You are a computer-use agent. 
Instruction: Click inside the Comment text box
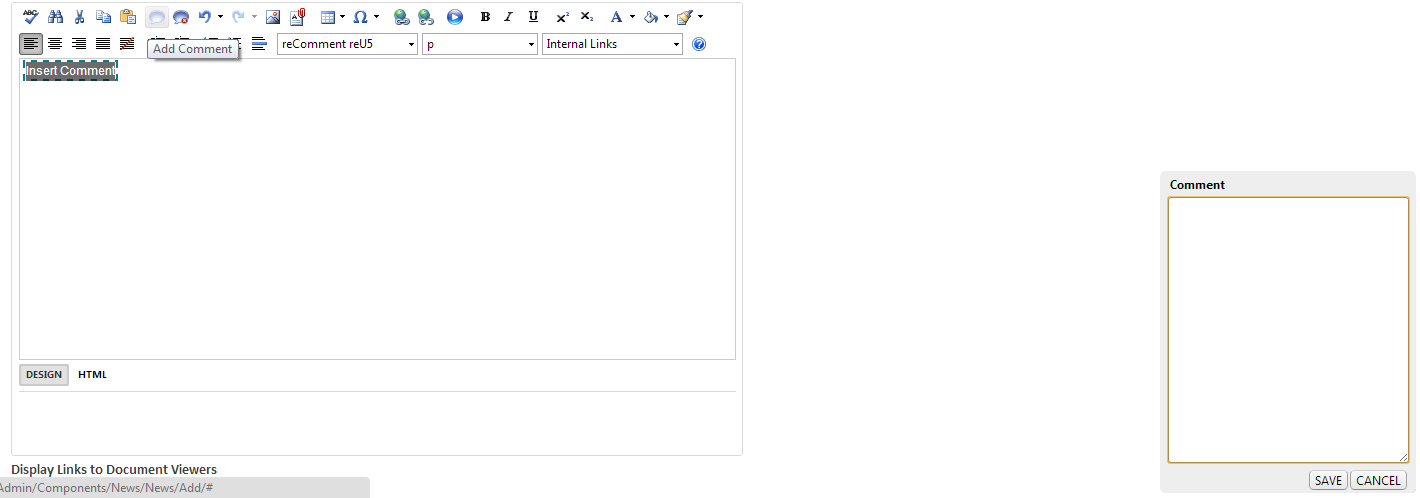[x=1288, y=330]
